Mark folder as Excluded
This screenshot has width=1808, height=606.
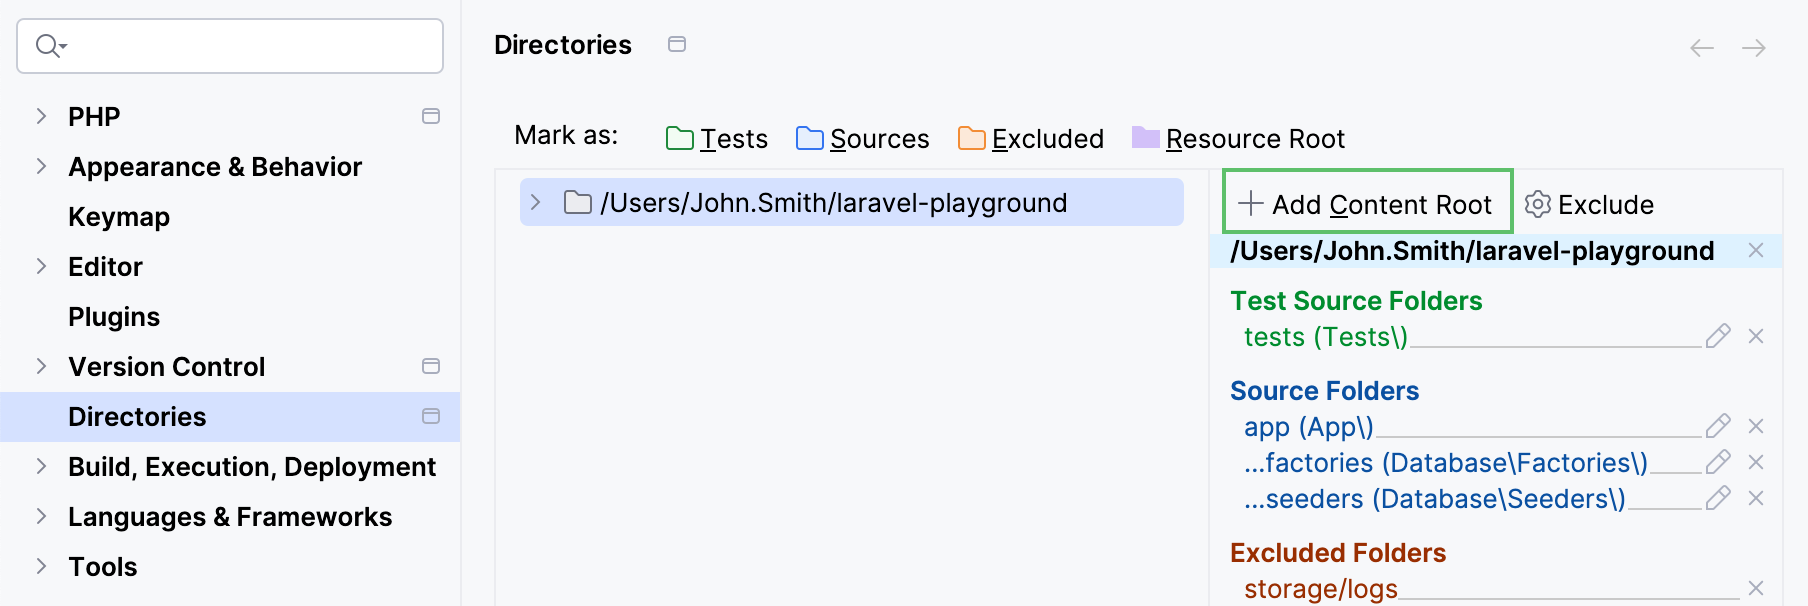point(1030,139)
